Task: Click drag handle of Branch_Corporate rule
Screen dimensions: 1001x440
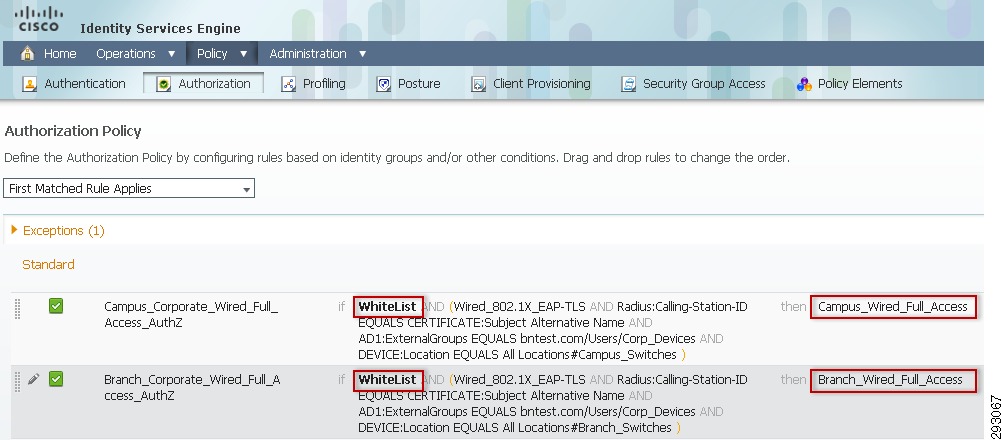Action: [17, 381]
